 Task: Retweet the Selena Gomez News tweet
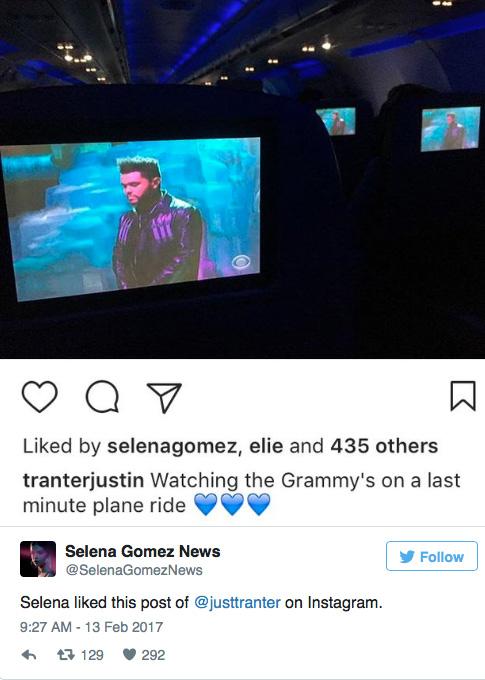(66, 655)
